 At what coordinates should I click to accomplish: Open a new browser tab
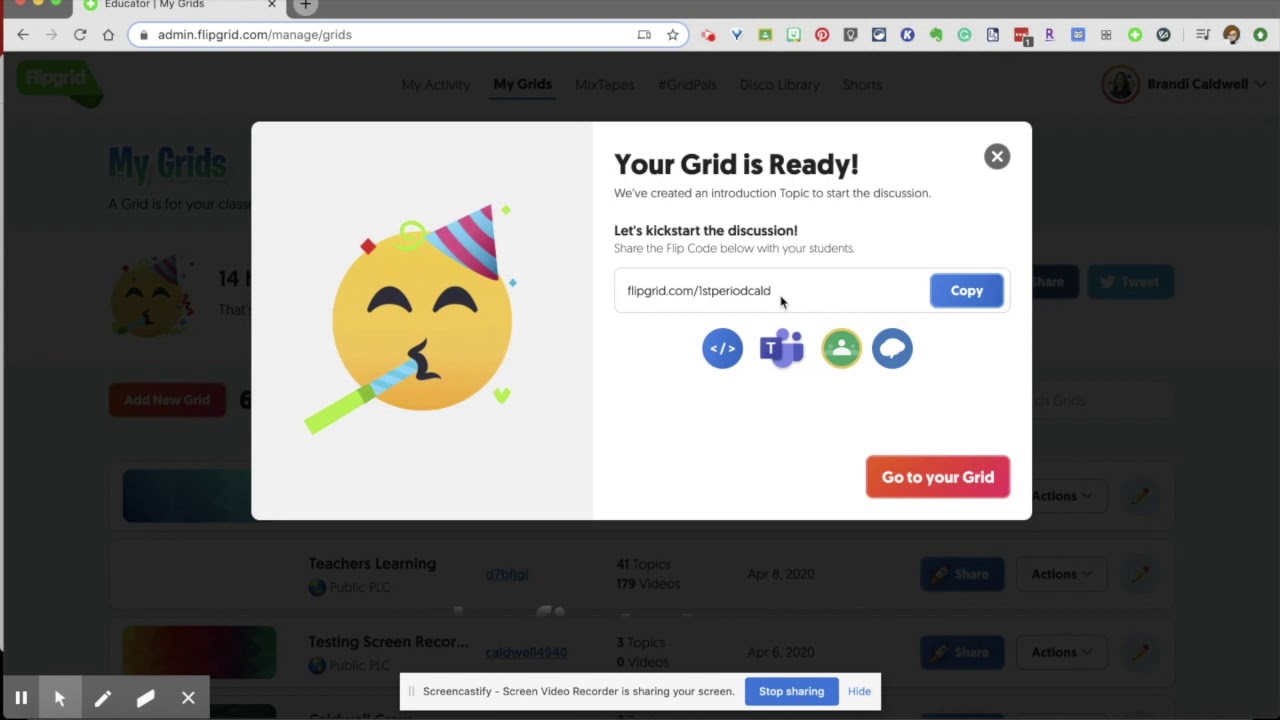[x=305, y=6]
